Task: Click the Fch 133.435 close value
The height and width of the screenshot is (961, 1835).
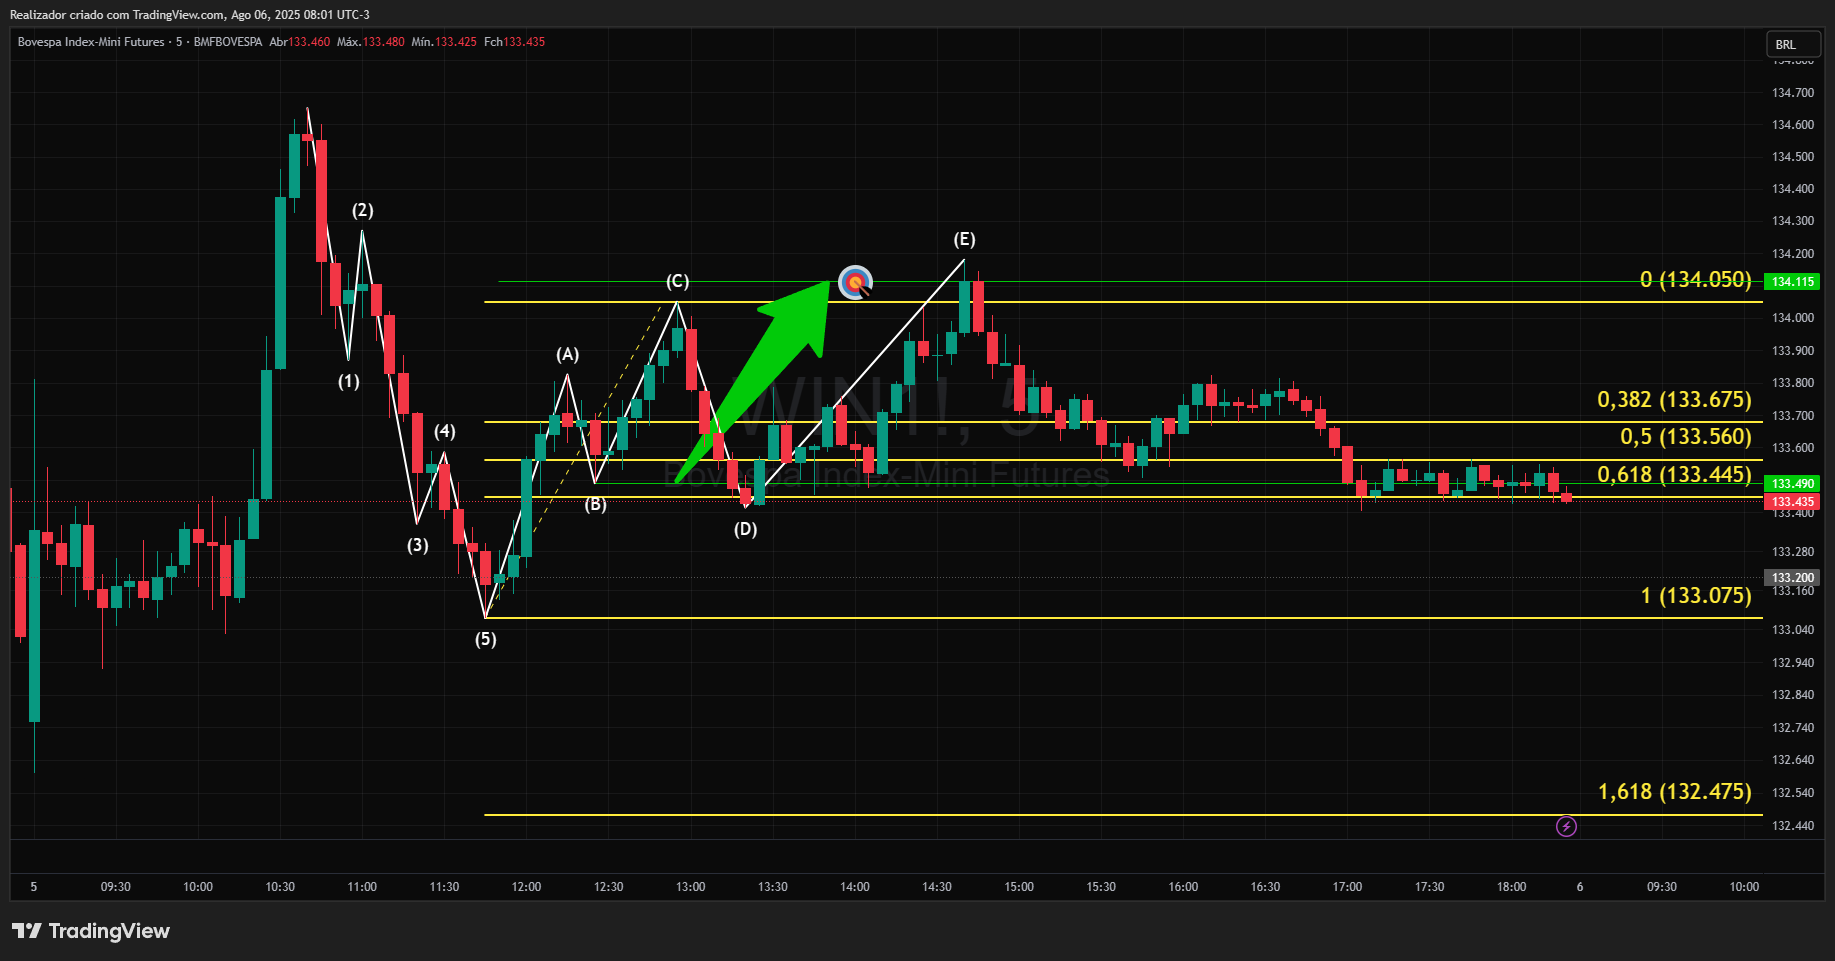Action: click(x=514, y=42)
